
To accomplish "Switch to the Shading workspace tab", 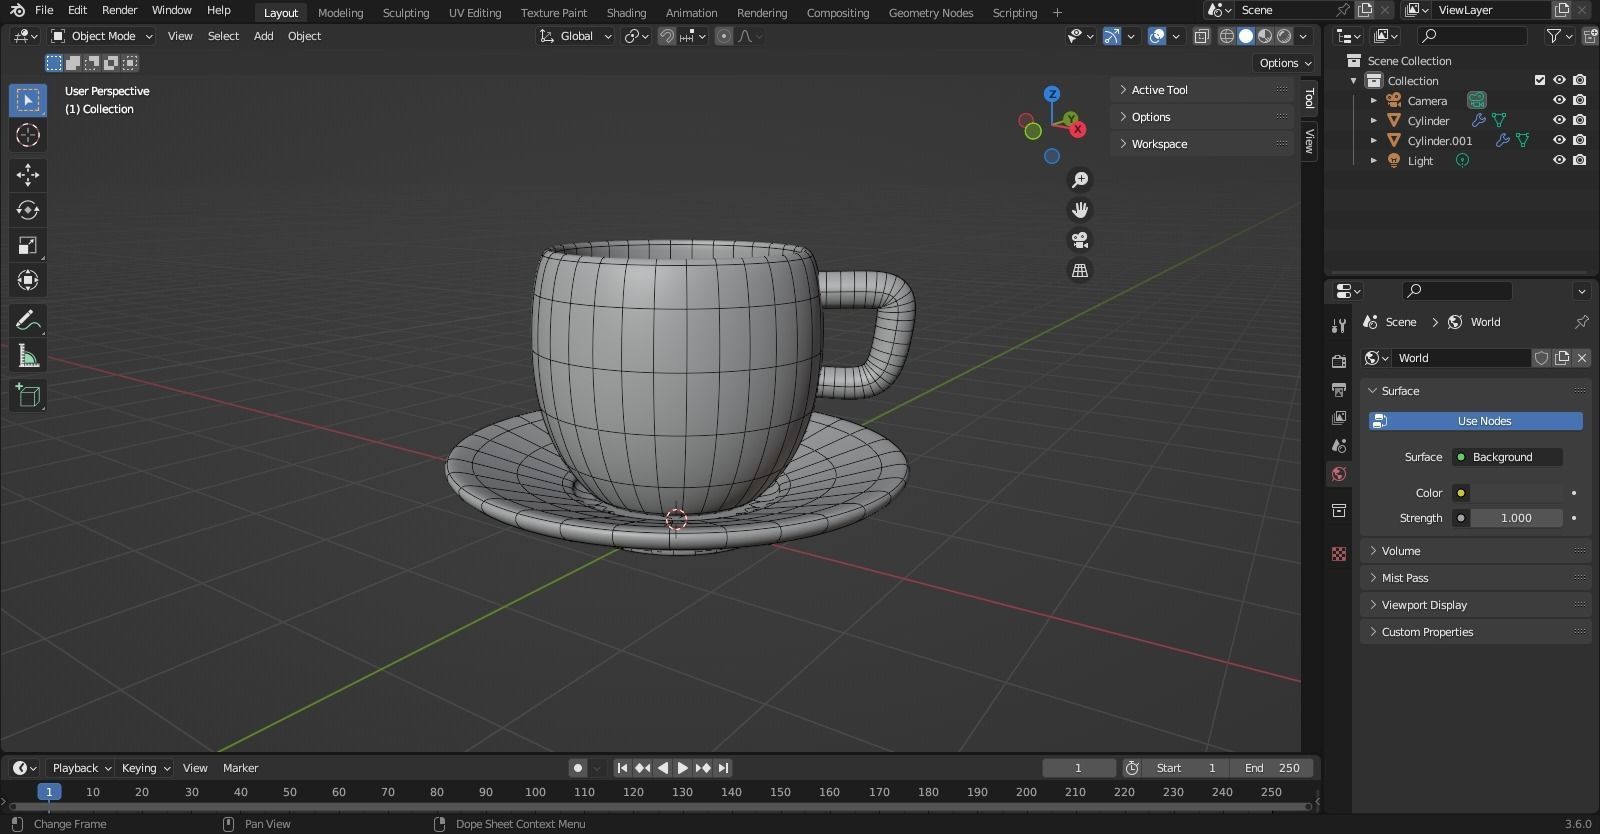I will click(626, 13).
